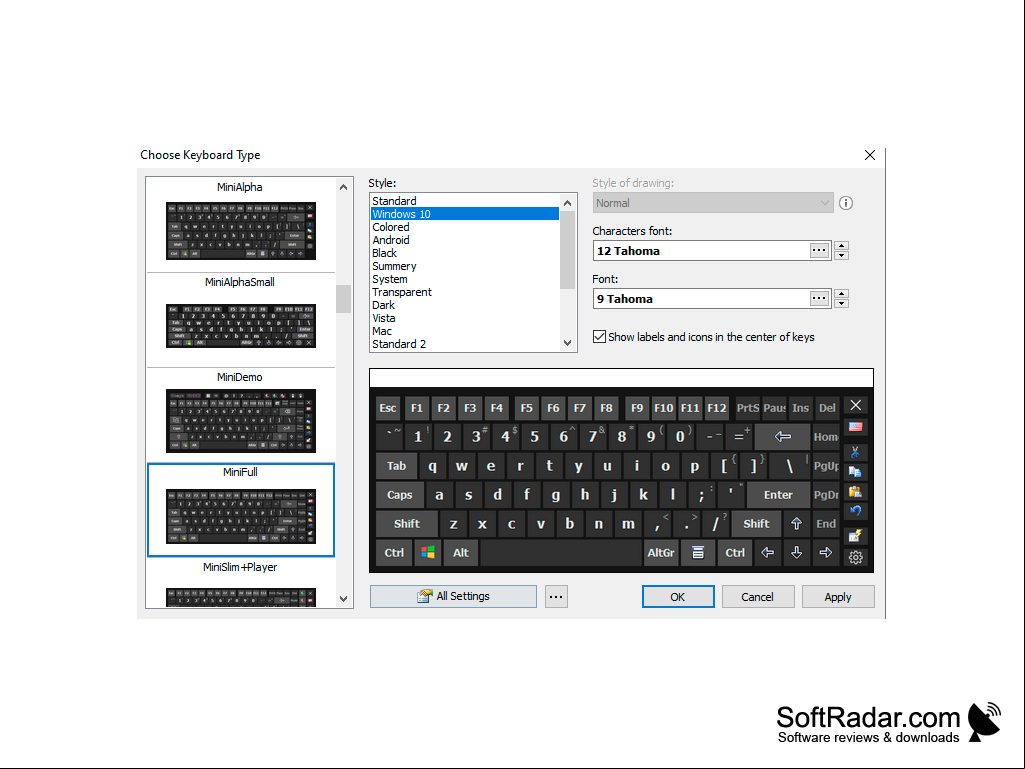Click the info icon next to Normal dropdown
Viewport: 1025px width, 769px height.
(x=846, y=203)
